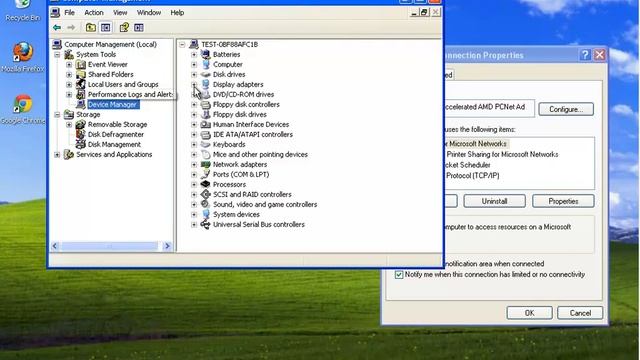Click the Disk drives device icon
This screenshot has height=360, width=640.
[206, 74]
